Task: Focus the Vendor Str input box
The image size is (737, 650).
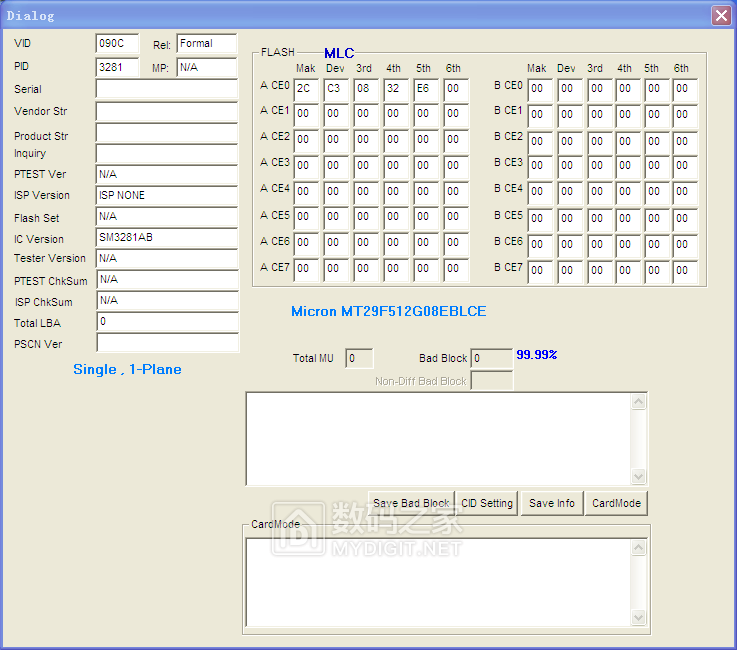Action: click(167, 111)
